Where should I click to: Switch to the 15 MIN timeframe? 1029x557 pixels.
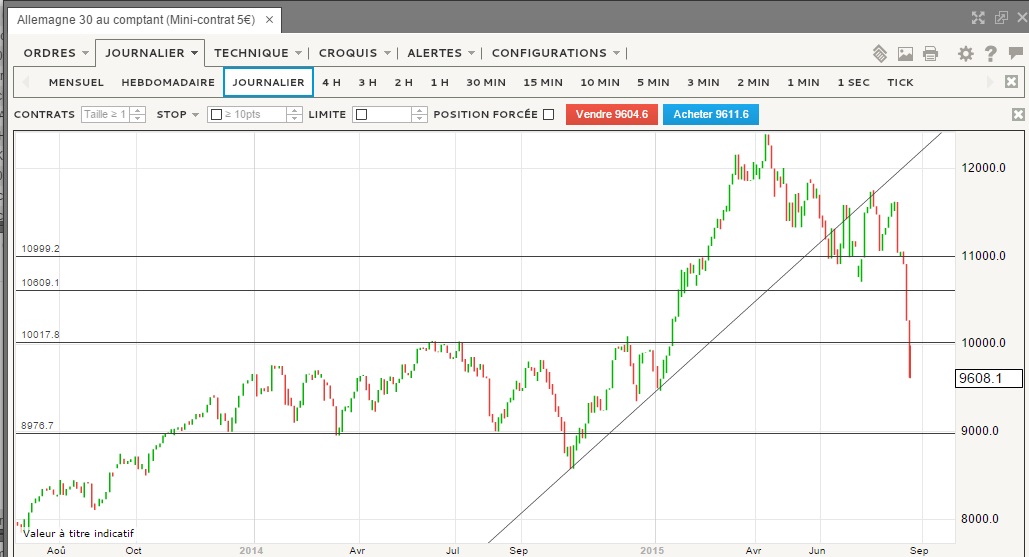click(543, 82)
